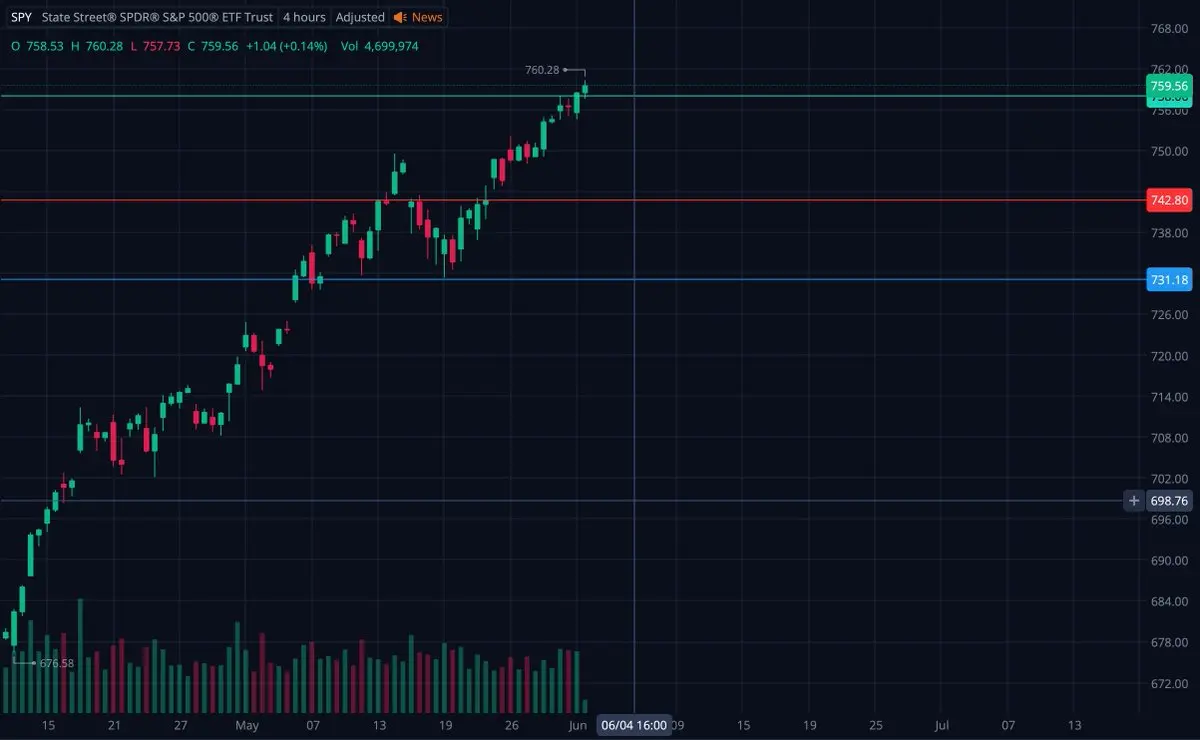This screenshot has width=1200, height=740.
Task: Click the 676.58 low marker on chart
Action: [56, 663]
